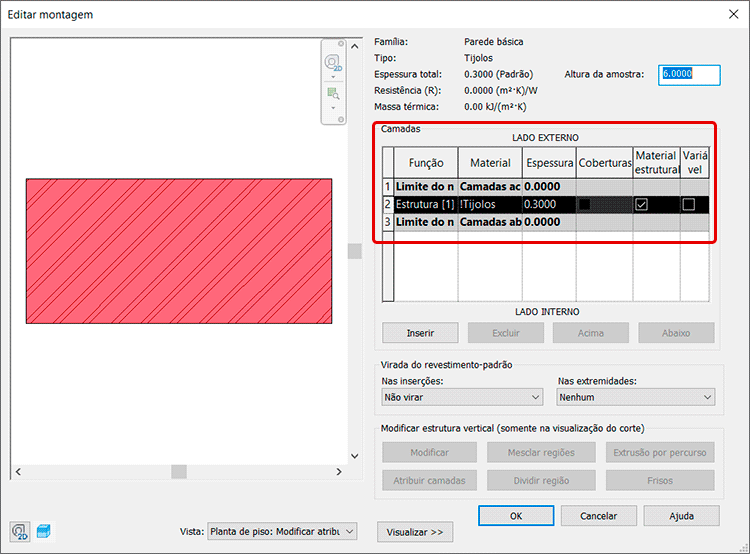Toggle Material estrutural checkbox for Tijolos row
Screen dimensions: 750x554
click(x=641, y=205)
